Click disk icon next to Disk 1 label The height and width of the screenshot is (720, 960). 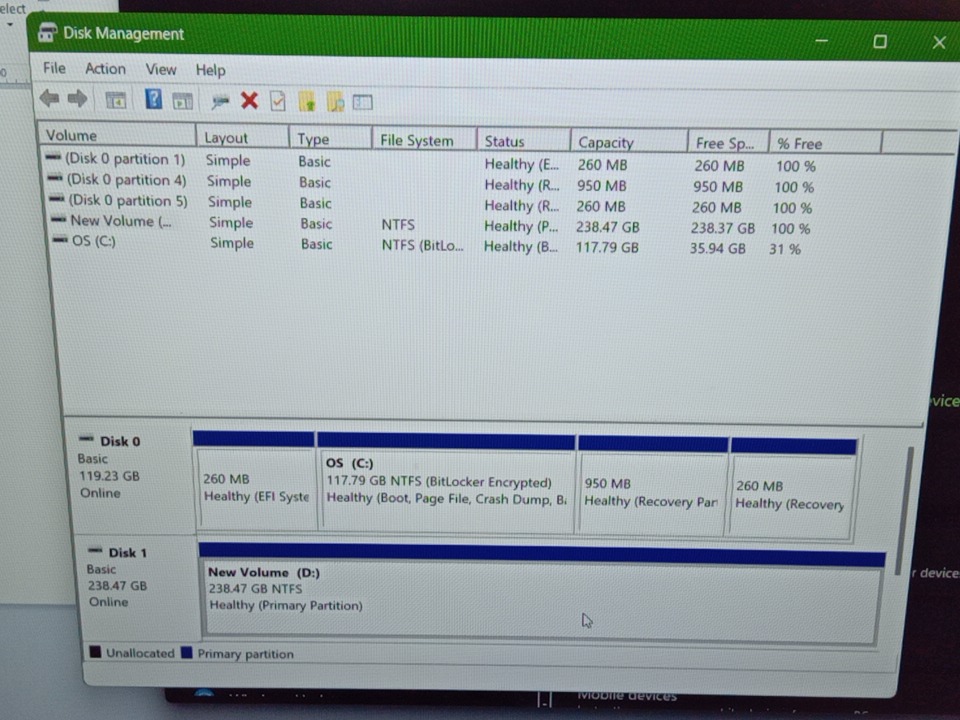(x=95, y=550)
